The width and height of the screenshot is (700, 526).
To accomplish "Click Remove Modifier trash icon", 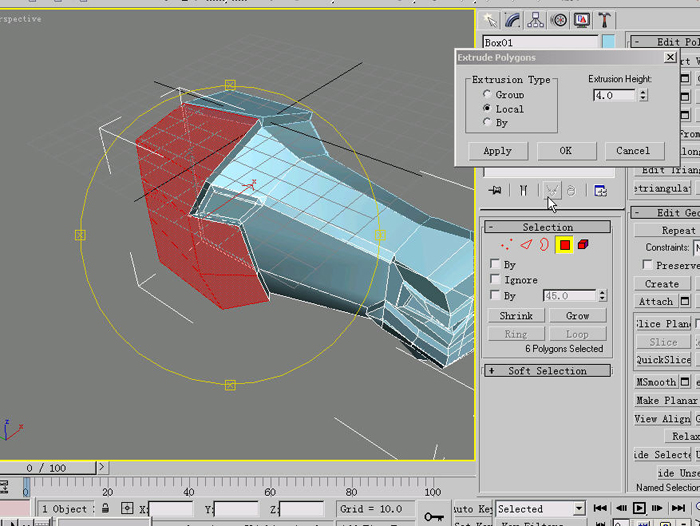I will [571, 191].
